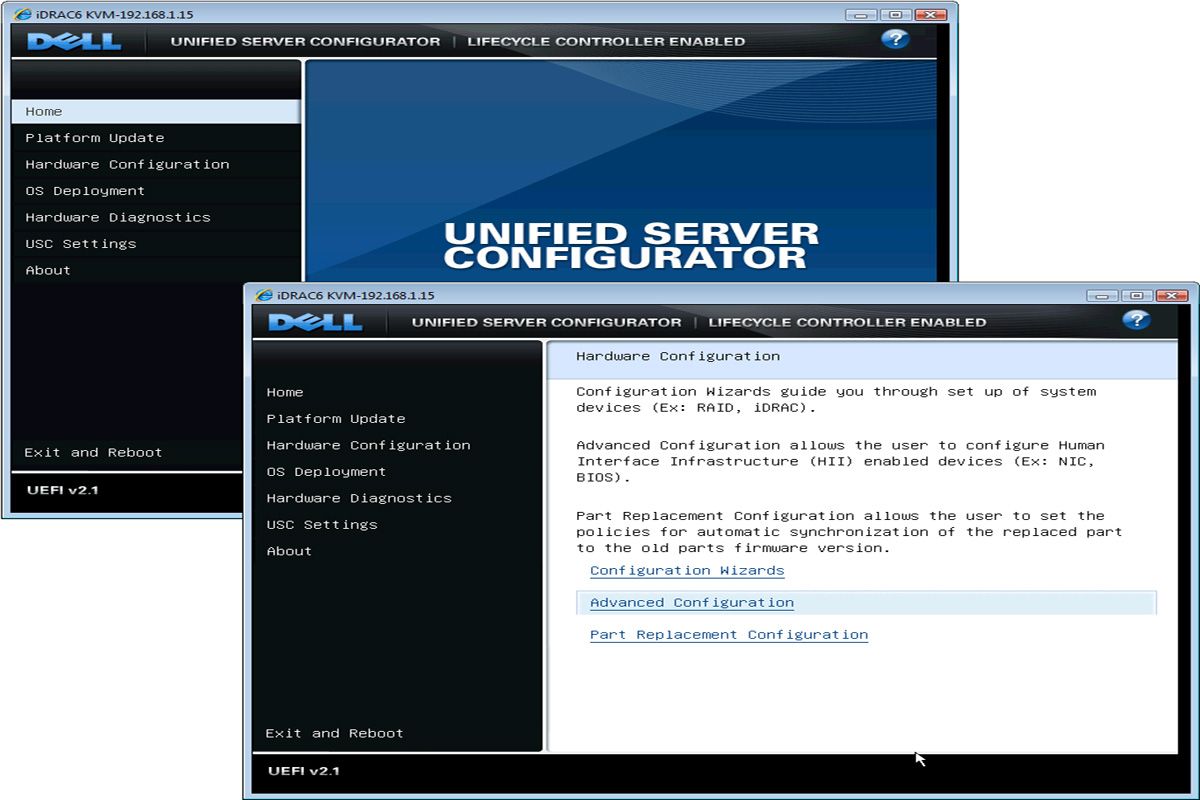Click front window title iDRAC6 KVM-192.168.1.15

click(x=356, y=295)
